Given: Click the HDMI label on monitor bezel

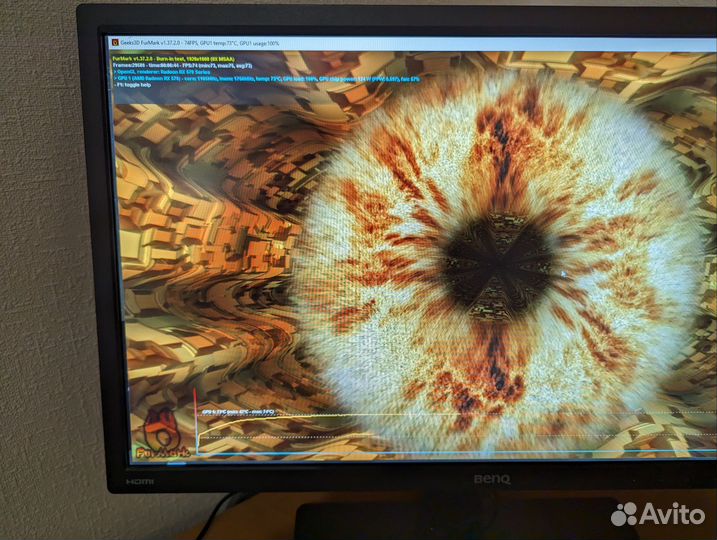Looking at the screenshot, I should tap(137, 482).
